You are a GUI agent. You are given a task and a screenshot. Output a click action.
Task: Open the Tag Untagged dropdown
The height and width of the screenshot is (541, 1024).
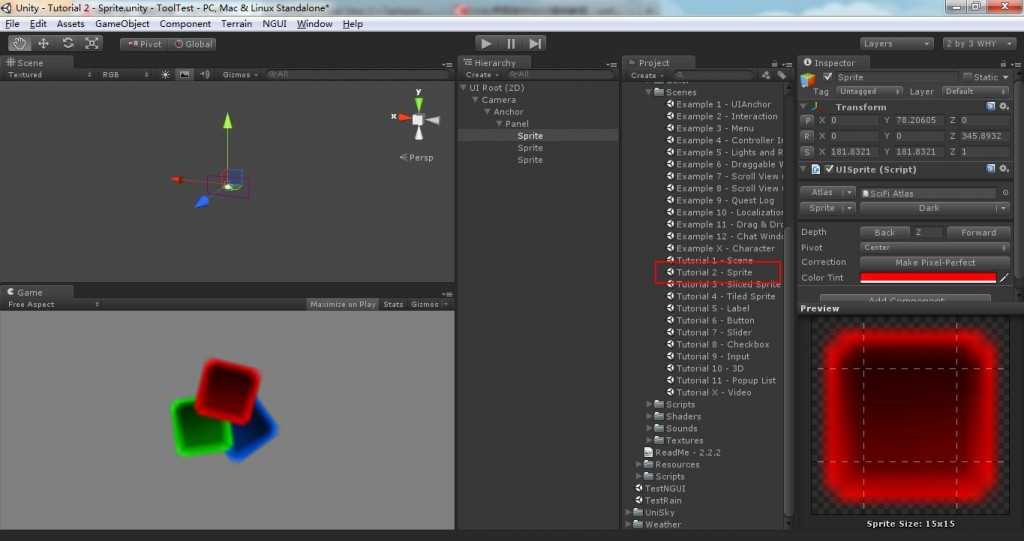coord(868,91)
